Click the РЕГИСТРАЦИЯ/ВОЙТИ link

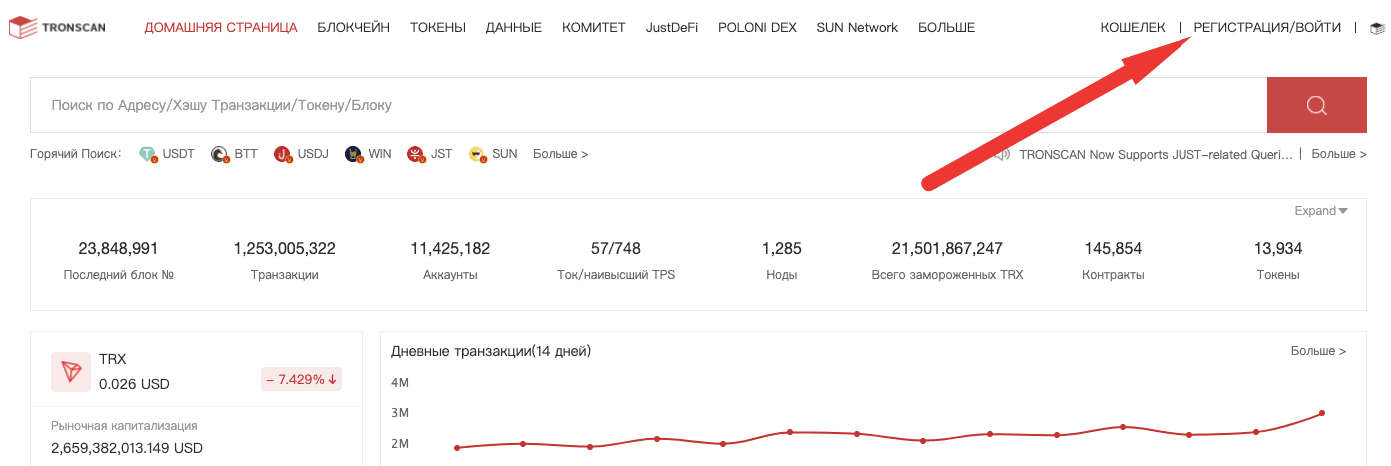(x=1267, y=28)
